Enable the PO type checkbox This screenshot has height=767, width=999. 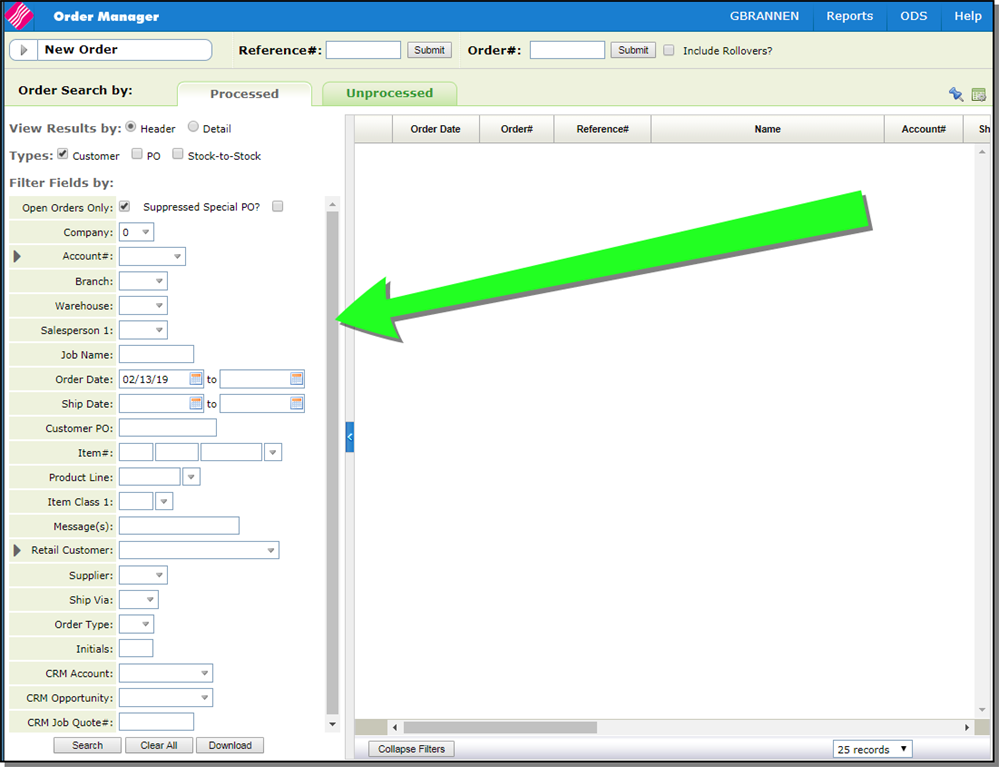click(137, 154)
